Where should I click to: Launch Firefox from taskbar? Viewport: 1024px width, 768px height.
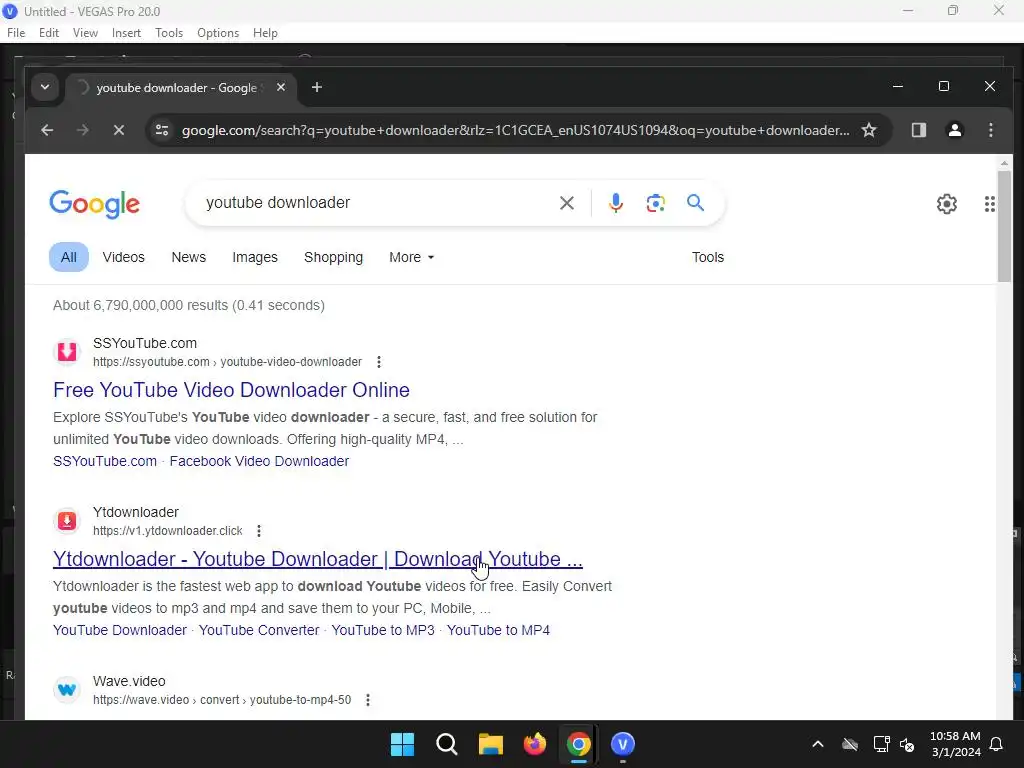535,744
